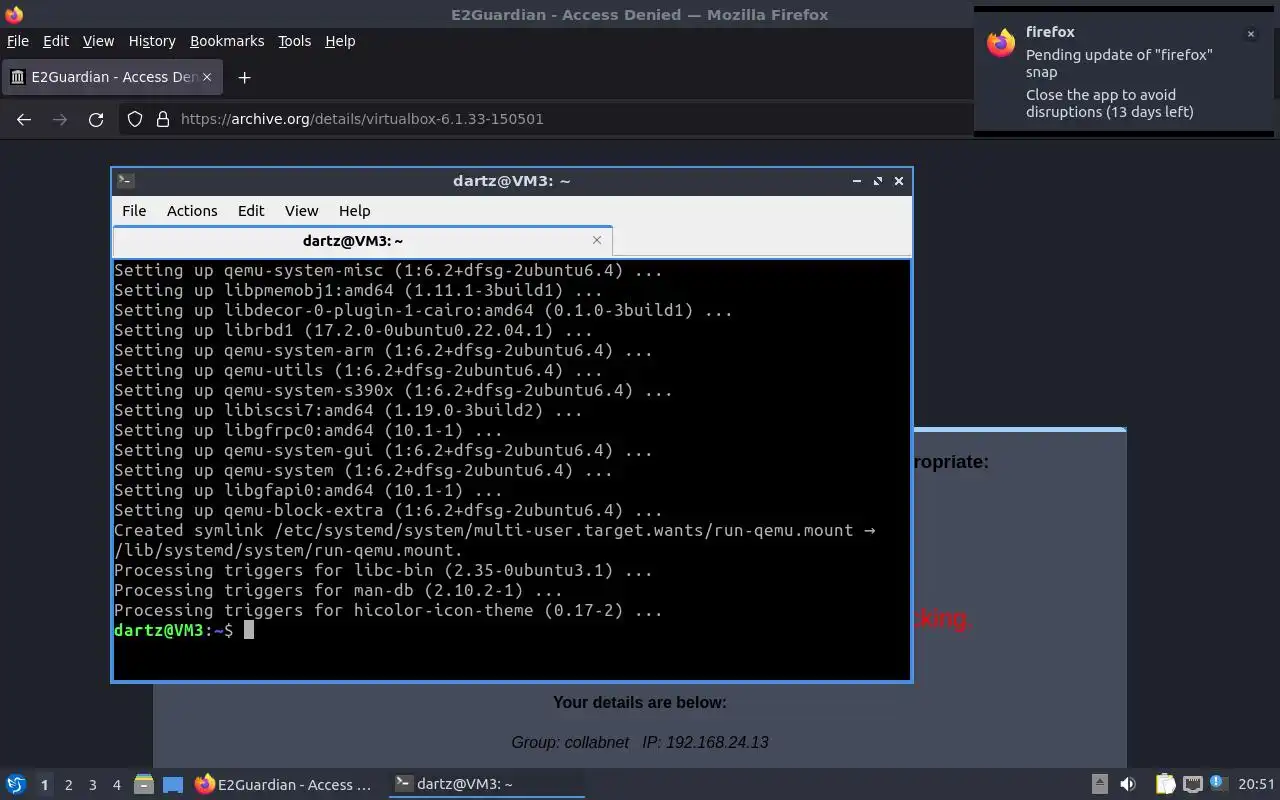Open the terminal Actions menu
The width and height of the screenshot is (1280, 800).
pyautogui.click(x=192, y=211)
